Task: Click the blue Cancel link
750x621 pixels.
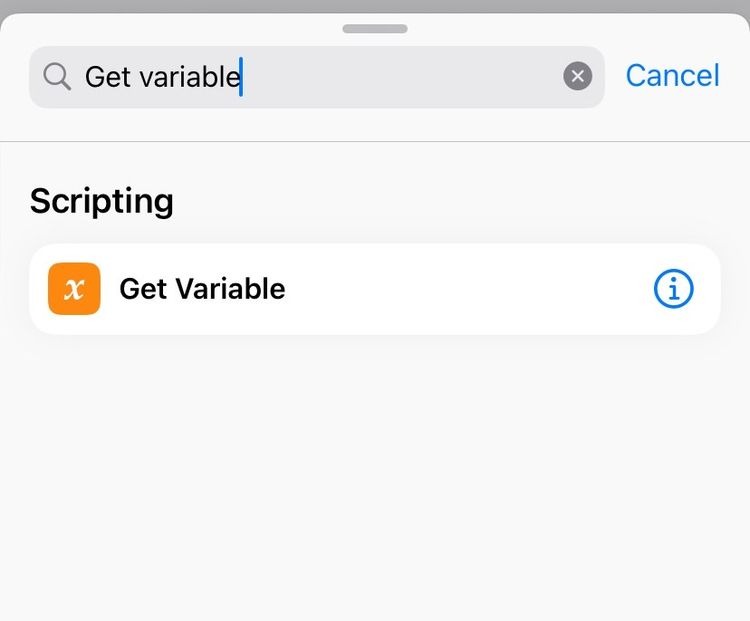Action: click(672, 76)
